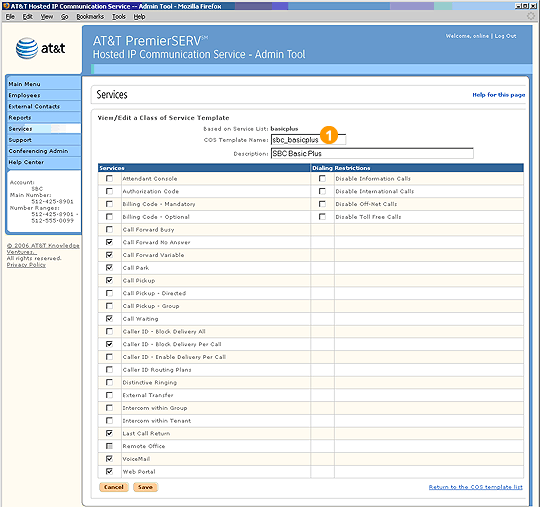Image resolution: width=540 pixels, height=507 pixels.
Task: Enable Call Forward Busy checkbox
Action: click(110, 229)
